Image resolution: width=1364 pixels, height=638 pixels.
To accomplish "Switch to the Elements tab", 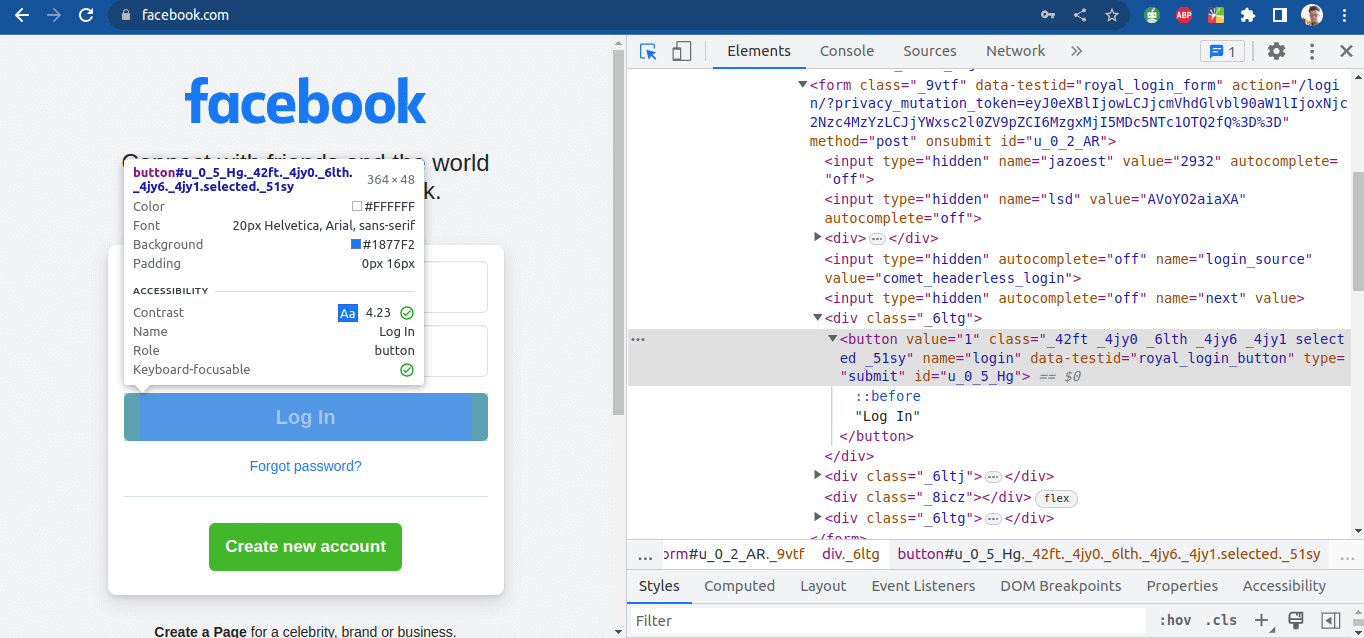I will click(759, 51).
